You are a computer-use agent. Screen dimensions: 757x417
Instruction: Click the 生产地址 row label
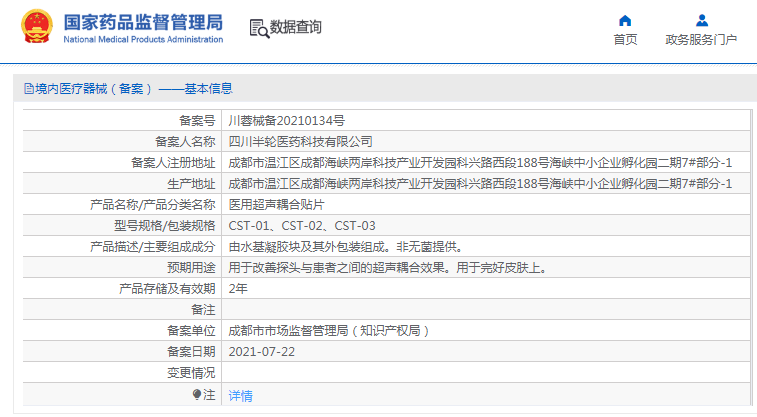point(191,183)
